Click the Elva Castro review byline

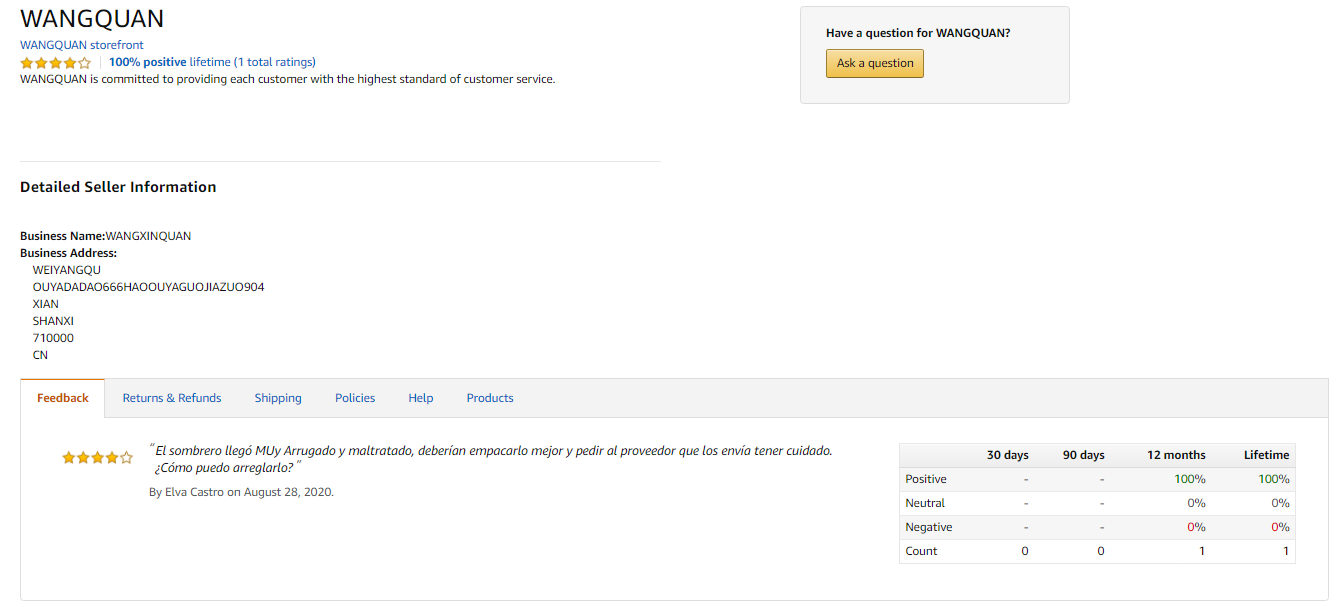(x=241, y=492)
